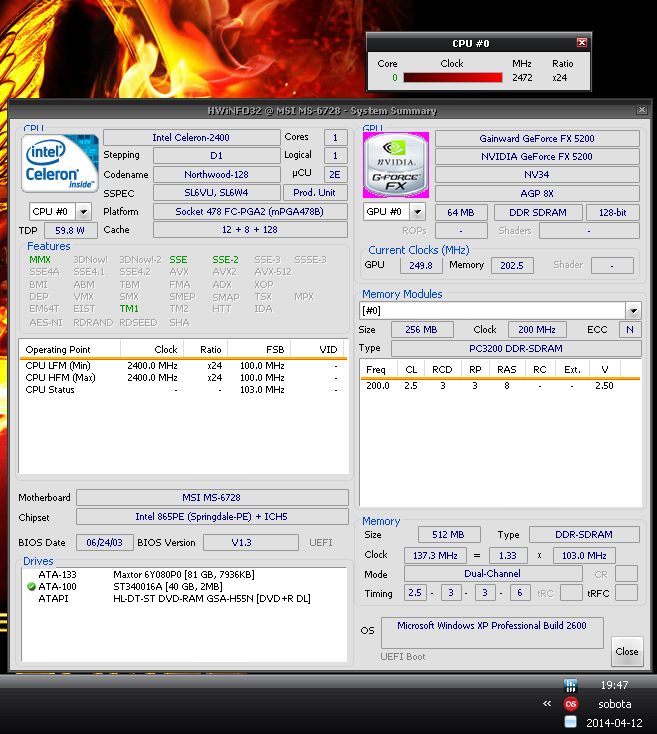
Task: Select the CPU Status row
Action: click(183, 390)
